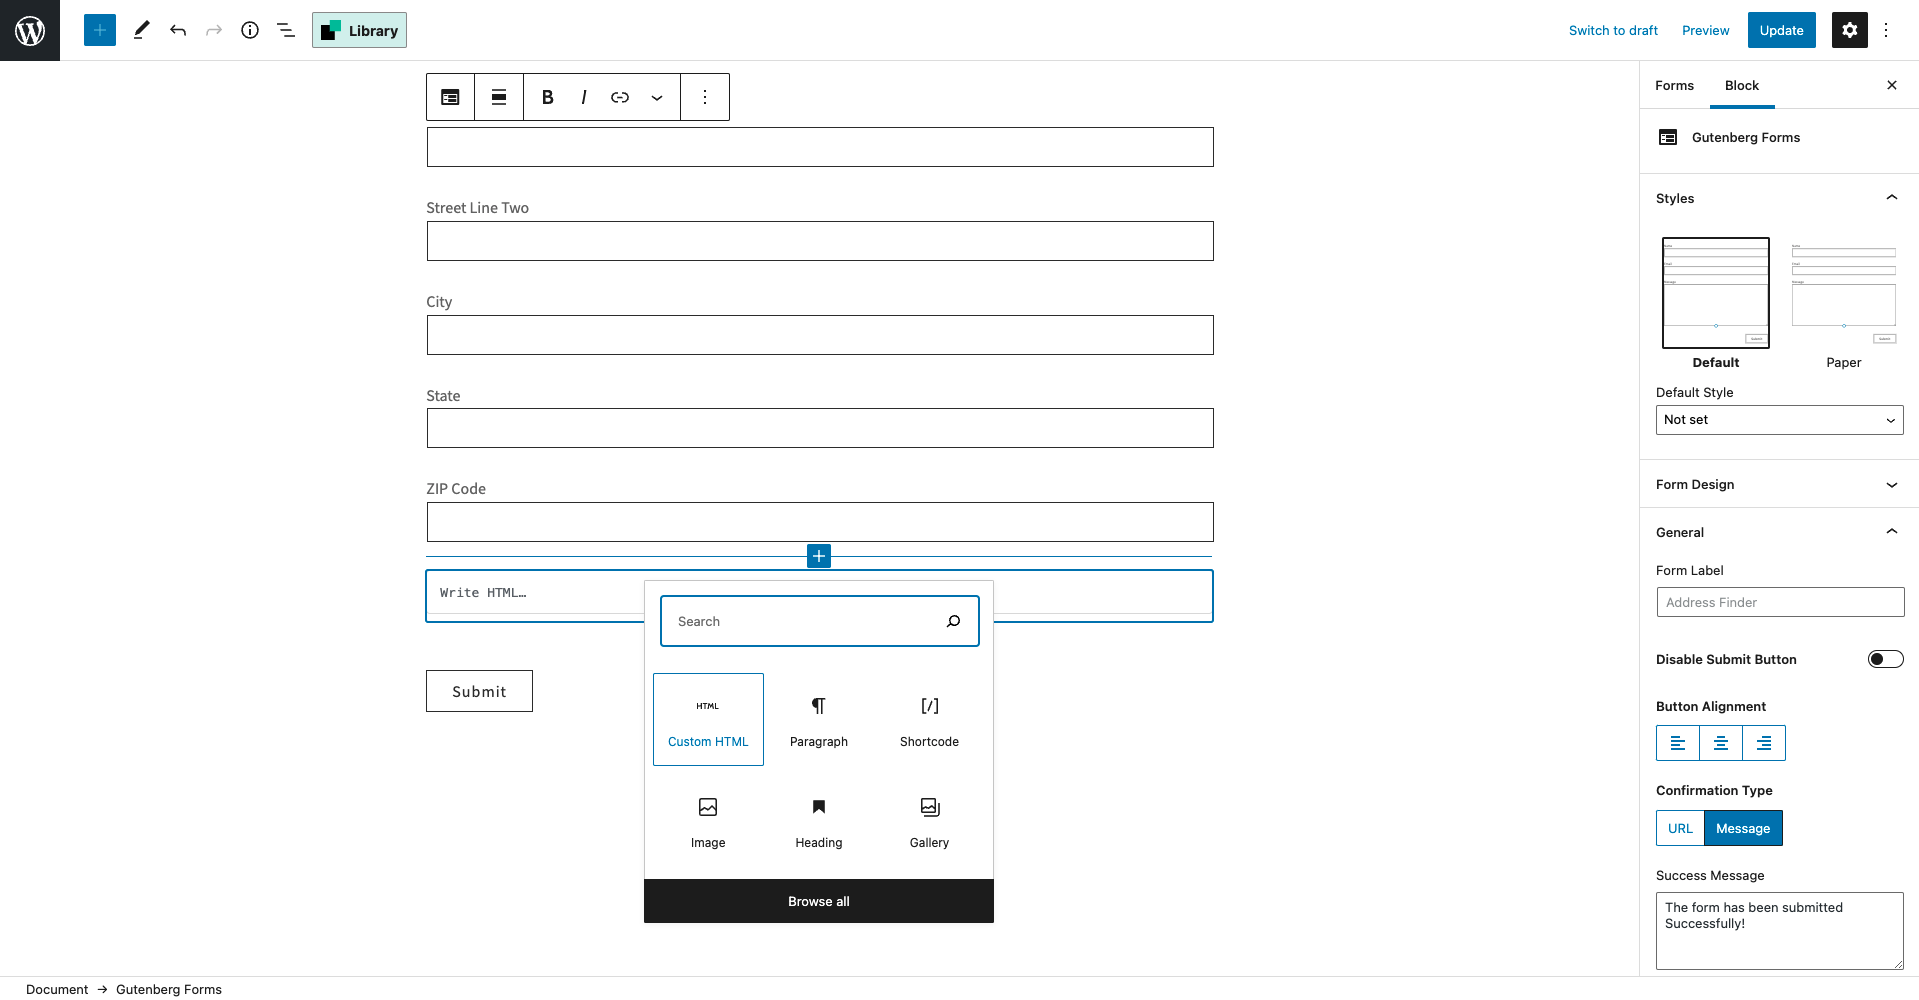The height and width of the screenshot is (1000, 1919).
Task: Open the block inserter with the plus icon
Action: [x=99, y=30]
